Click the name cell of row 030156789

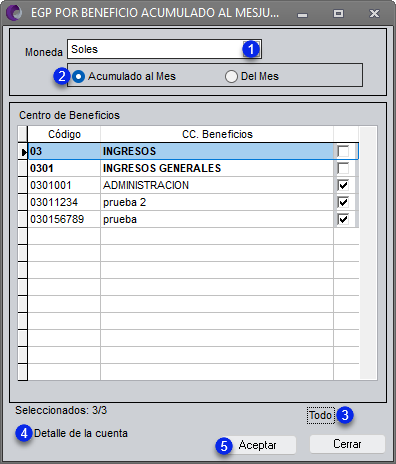tap(217, 219)
